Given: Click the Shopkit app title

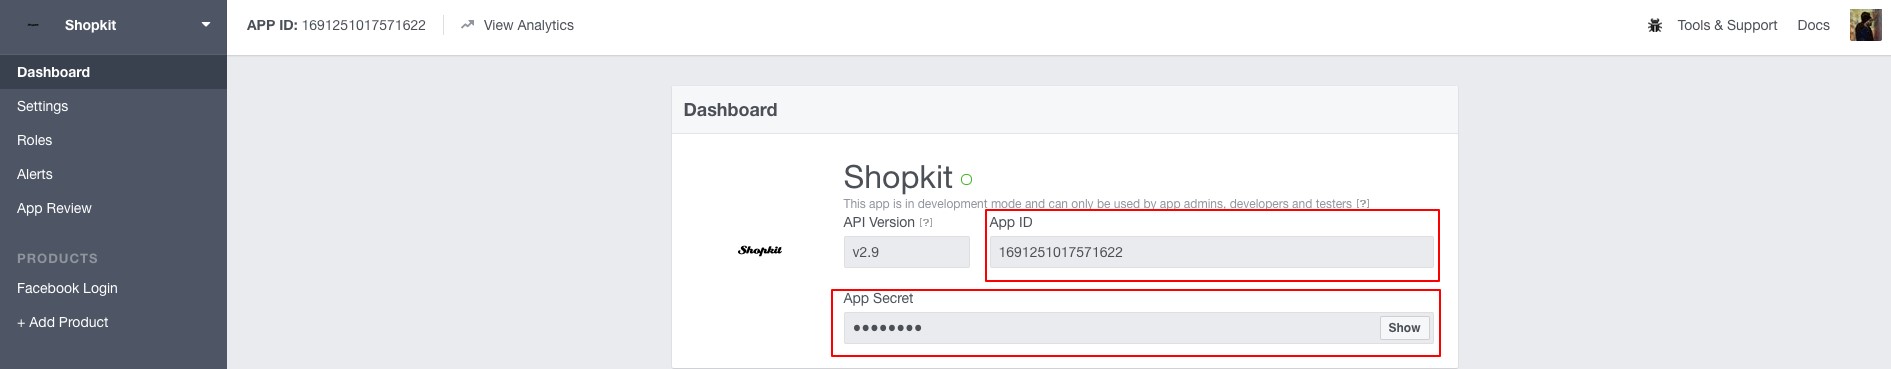Looking at the screenshot, I should point(898,177).
